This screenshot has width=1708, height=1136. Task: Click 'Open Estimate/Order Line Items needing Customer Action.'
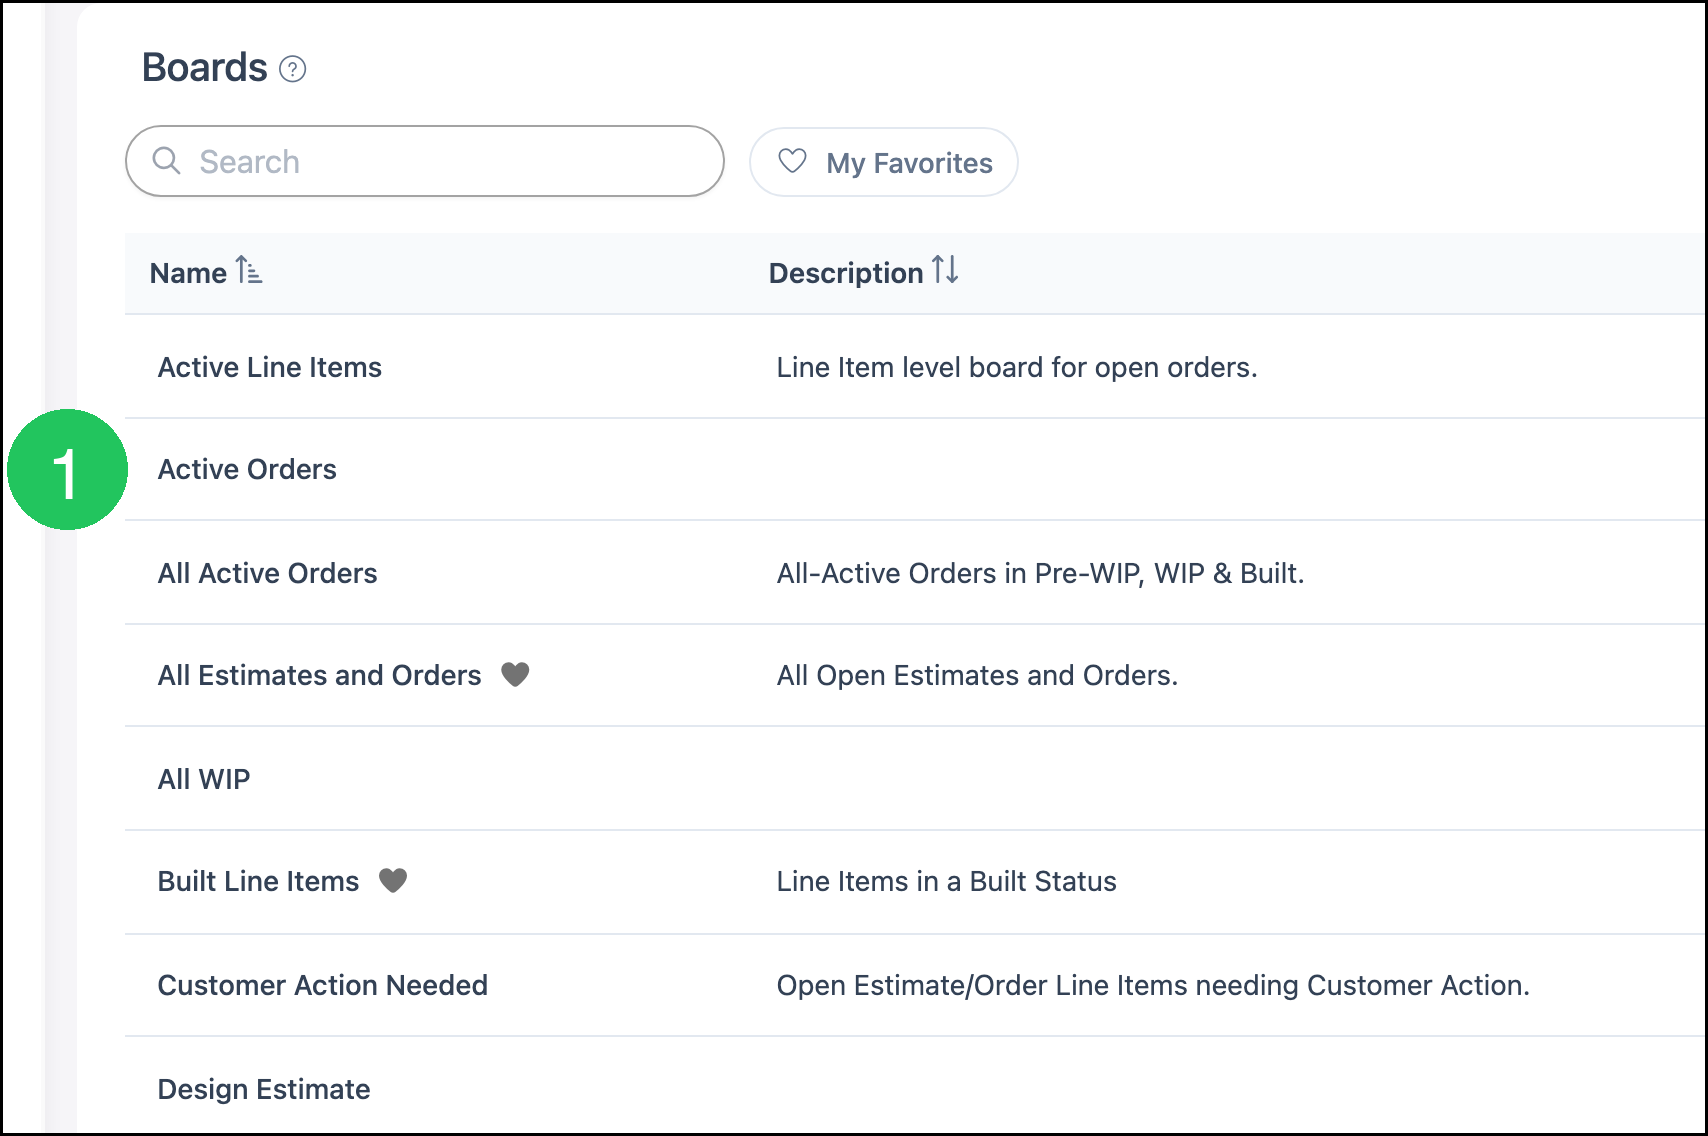[x=1153, y=985]
